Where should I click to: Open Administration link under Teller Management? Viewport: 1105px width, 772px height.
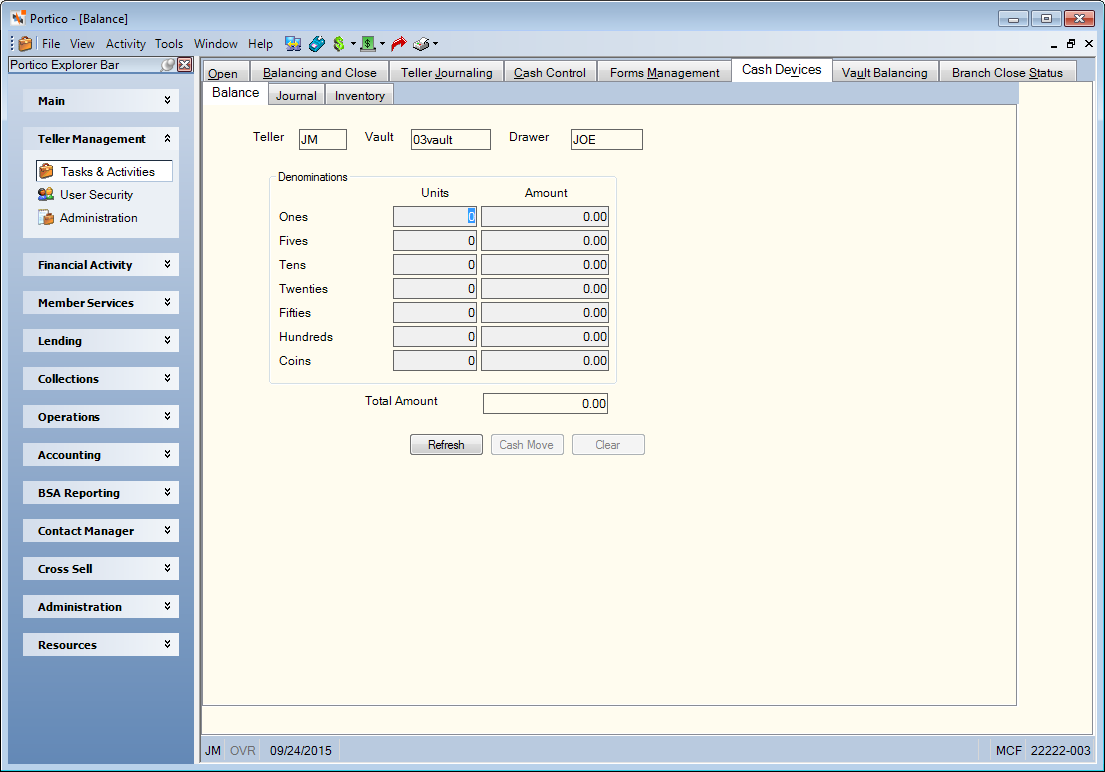coord(99,218)
